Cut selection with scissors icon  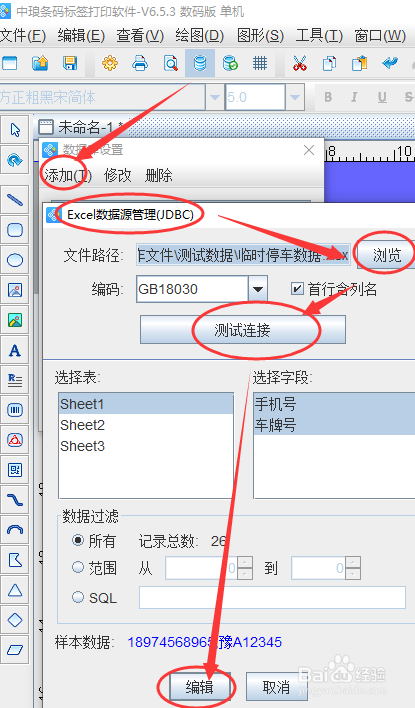(x=299, y=63)
